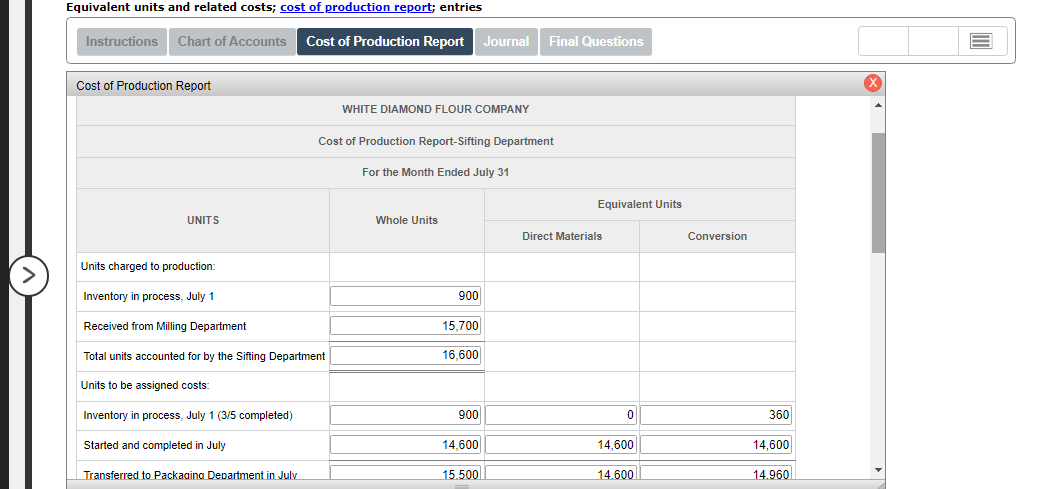
Task: Click 'Equivalent units and related costs' heading text
Action: tap(170, 7)
